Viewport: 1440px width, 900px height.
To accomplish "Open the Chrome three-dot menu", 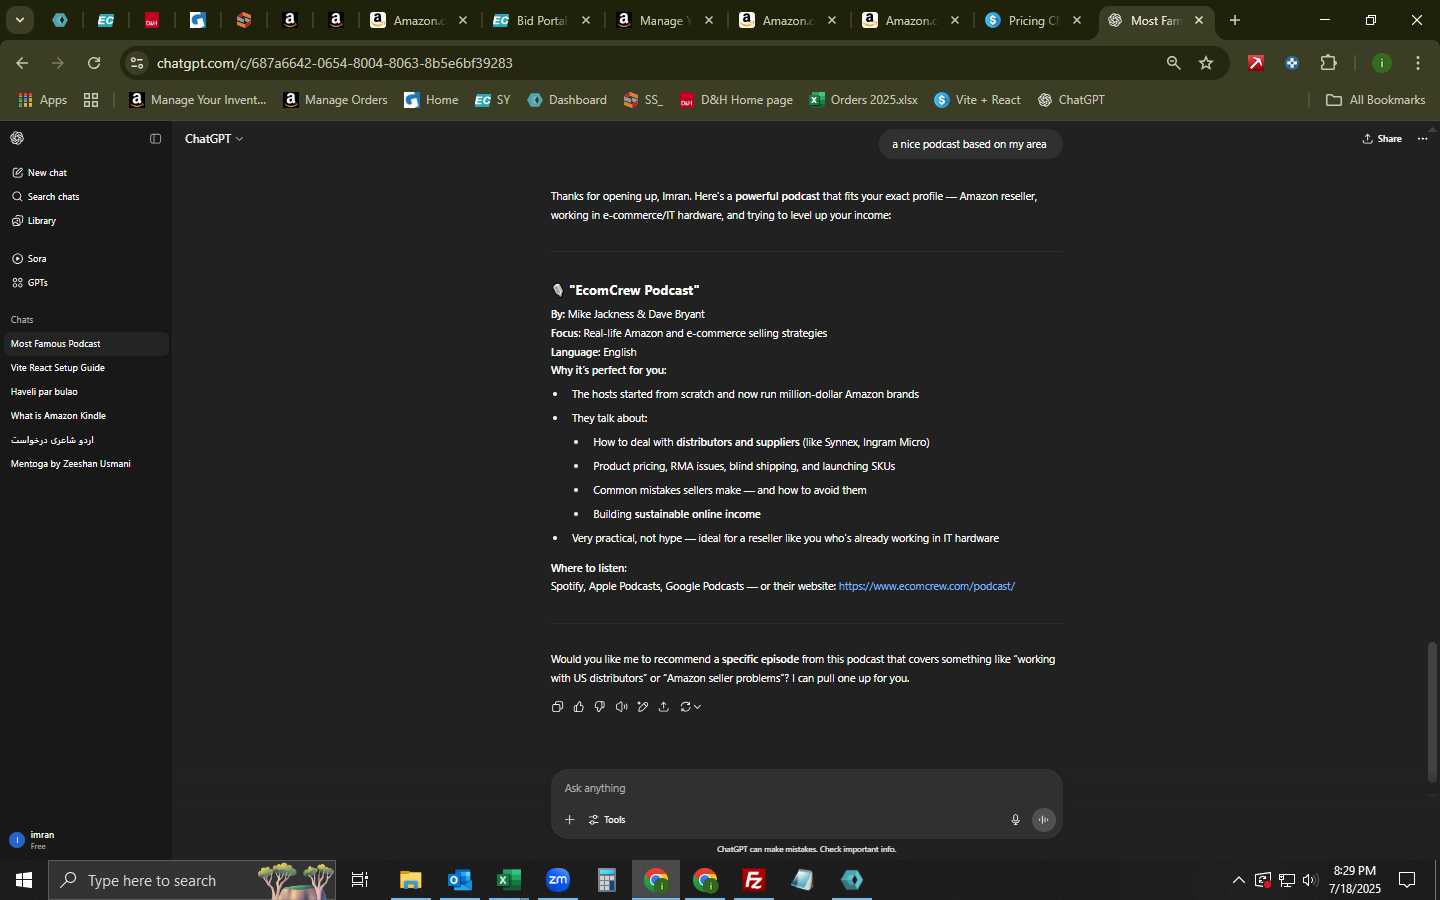I will tap(1418, 63).
